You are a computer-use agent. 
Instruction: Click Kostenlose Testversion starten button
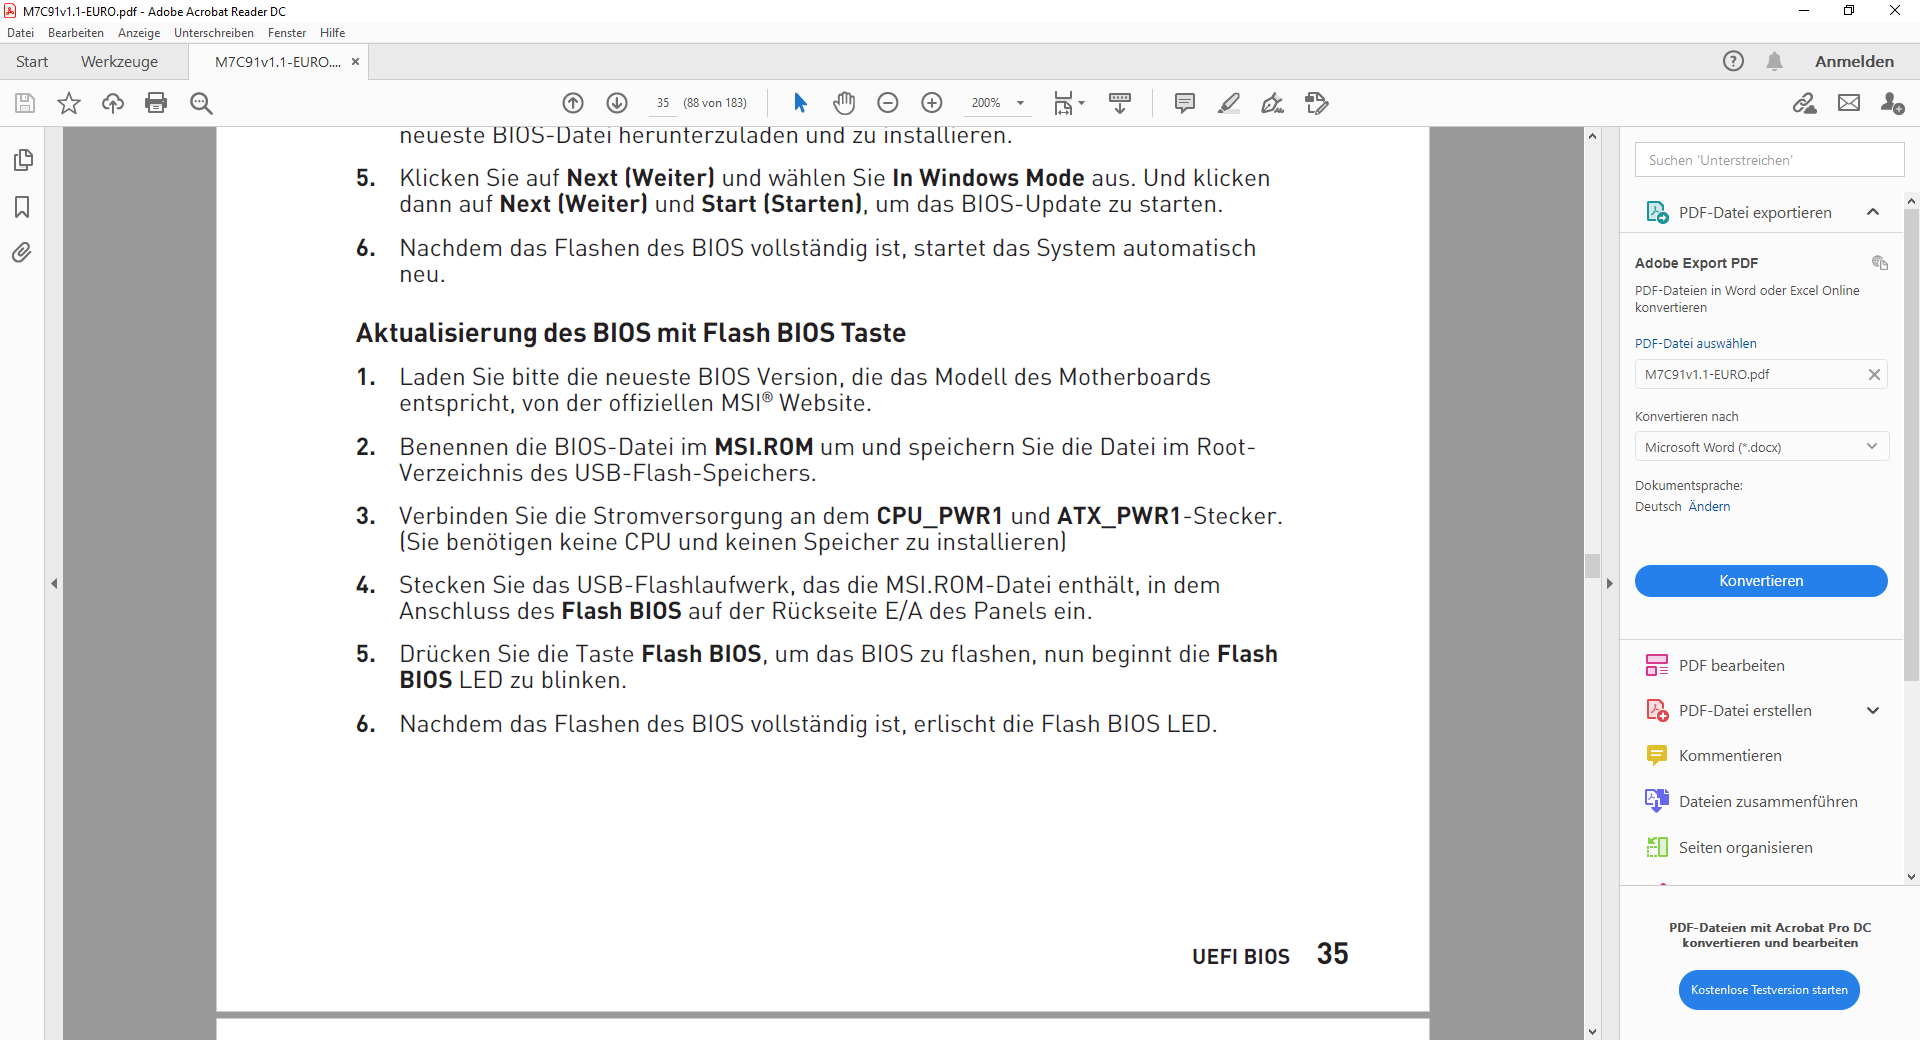(x=1769, y=990)
